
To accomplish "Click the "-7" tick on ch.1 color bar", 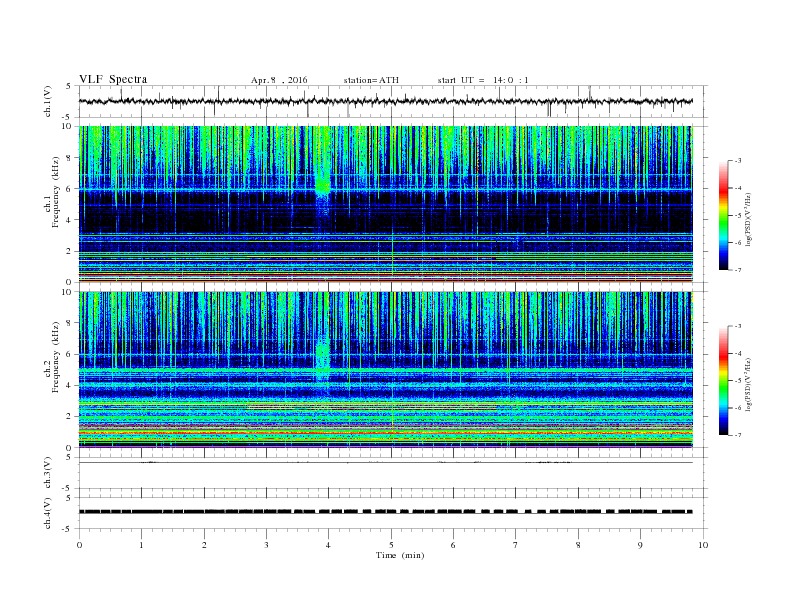I will (738, 270).
